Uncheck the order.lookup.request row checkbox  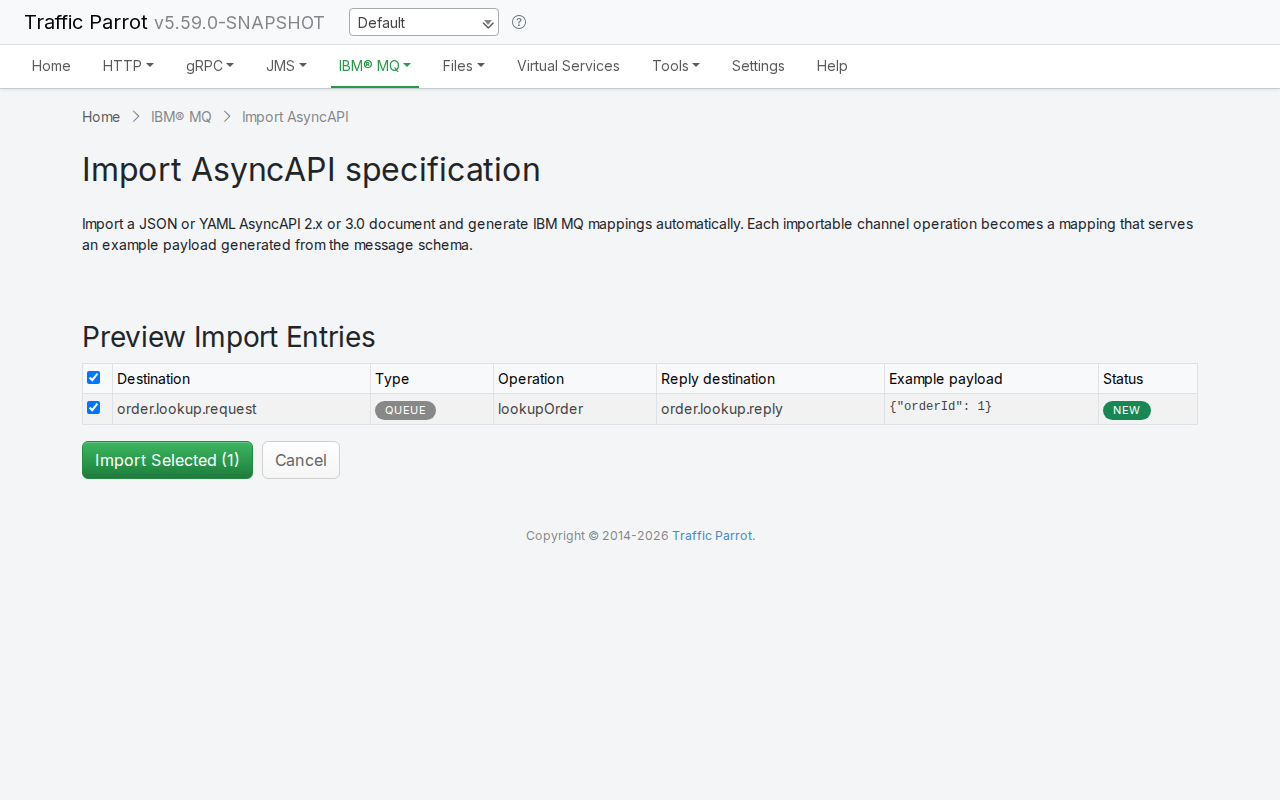94,408
